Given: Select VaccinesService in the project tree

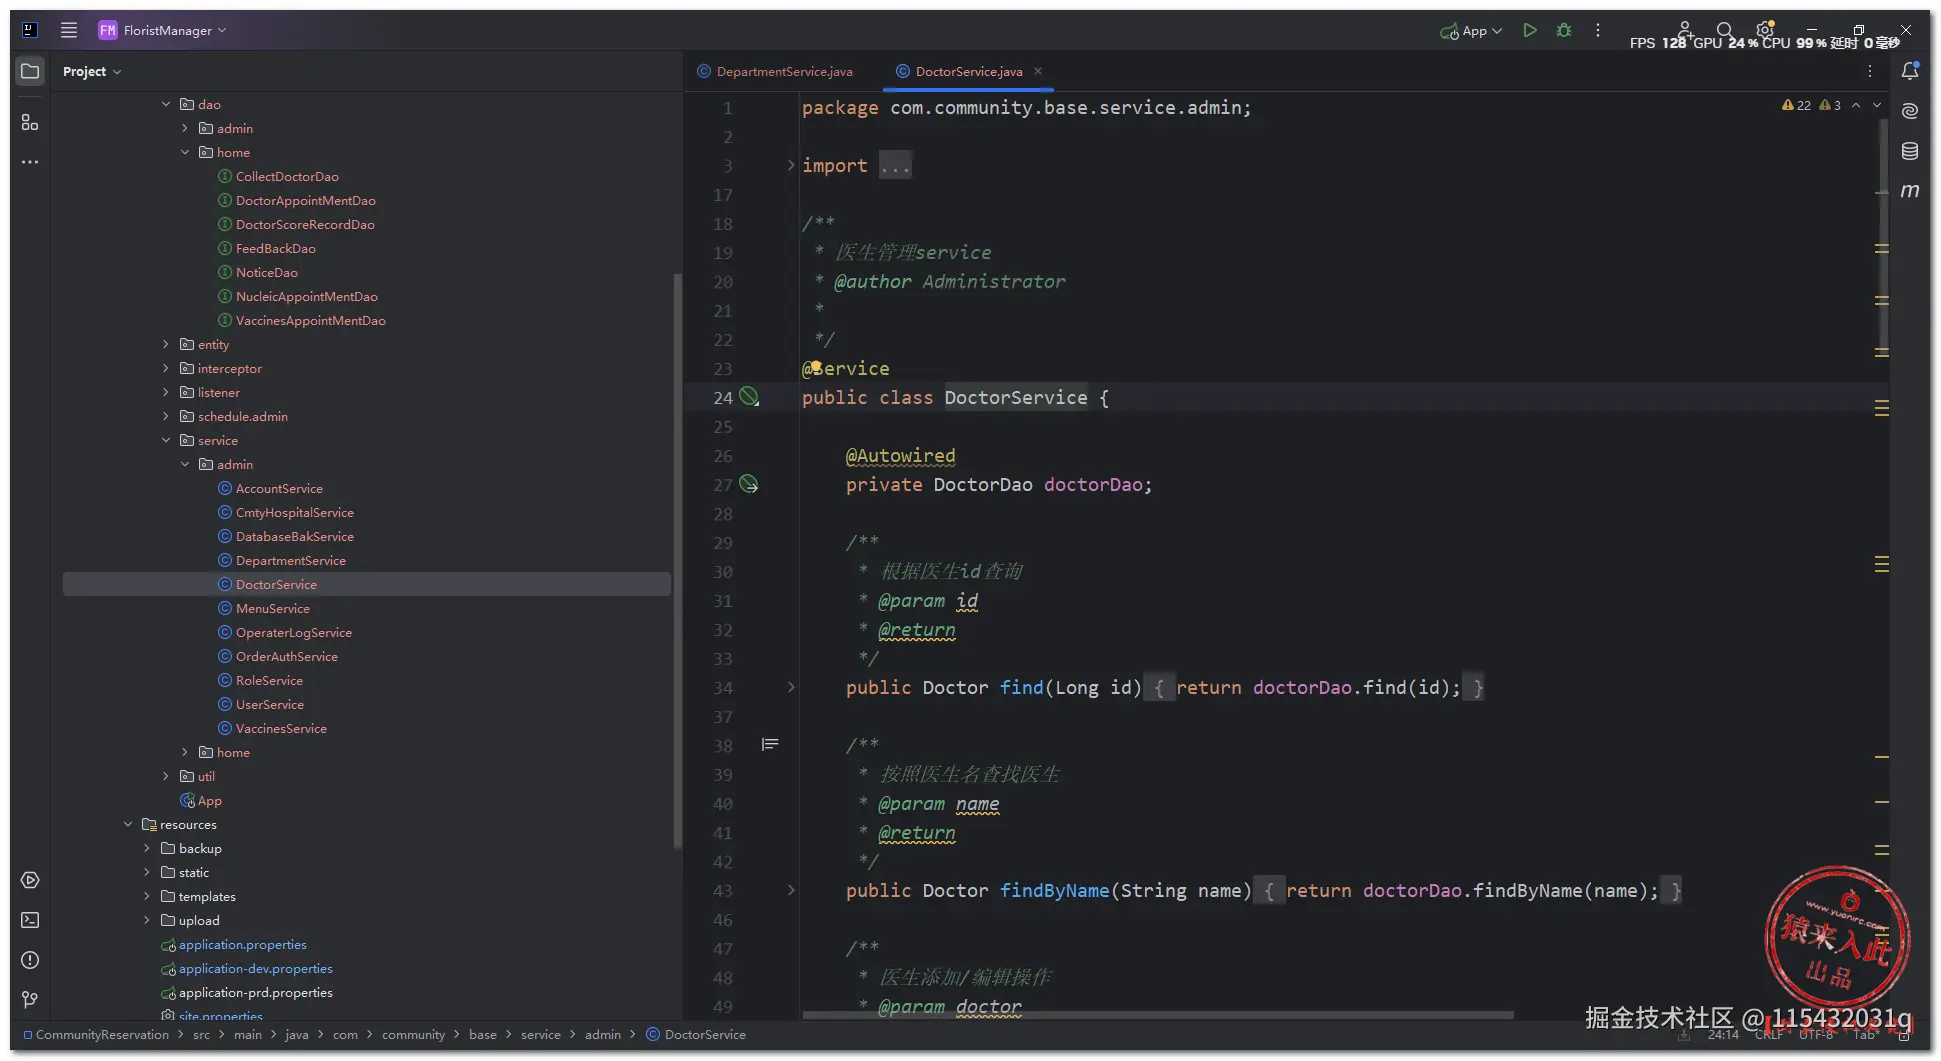Looking at the screenshot, I should coord(281,728).
